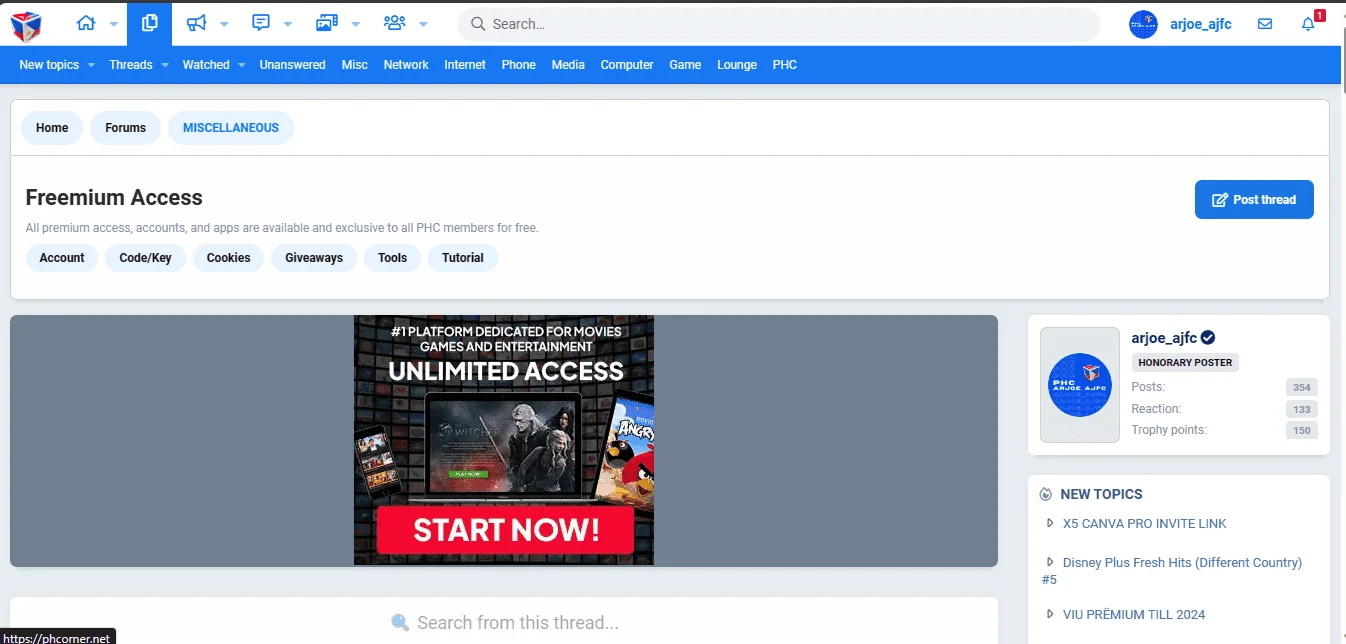Go to the Home breadcrumb
1346x644 pixels.
(52, 128)
